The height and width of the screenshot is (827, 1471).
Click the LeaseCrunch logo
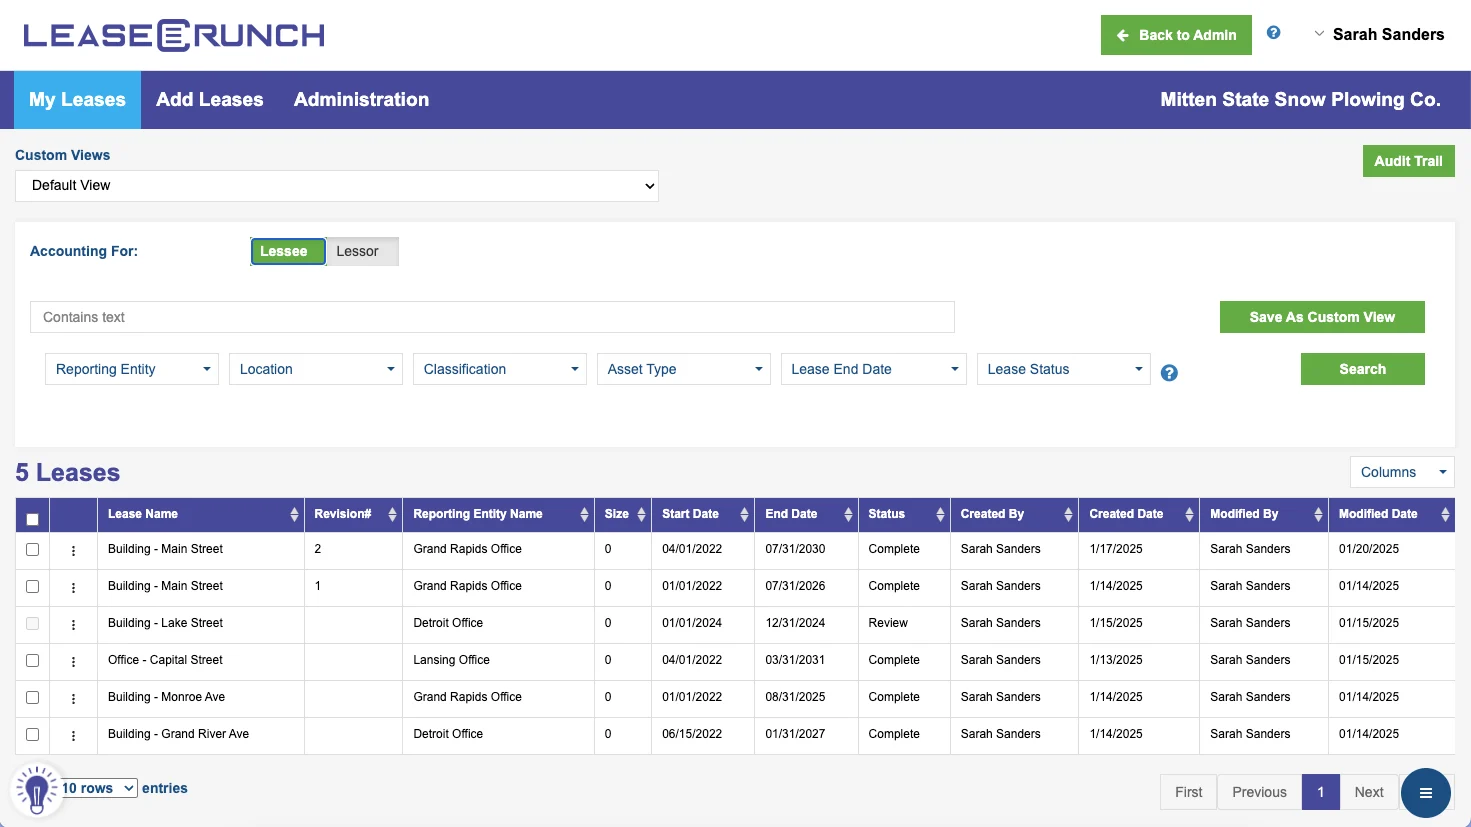point(174,35)
